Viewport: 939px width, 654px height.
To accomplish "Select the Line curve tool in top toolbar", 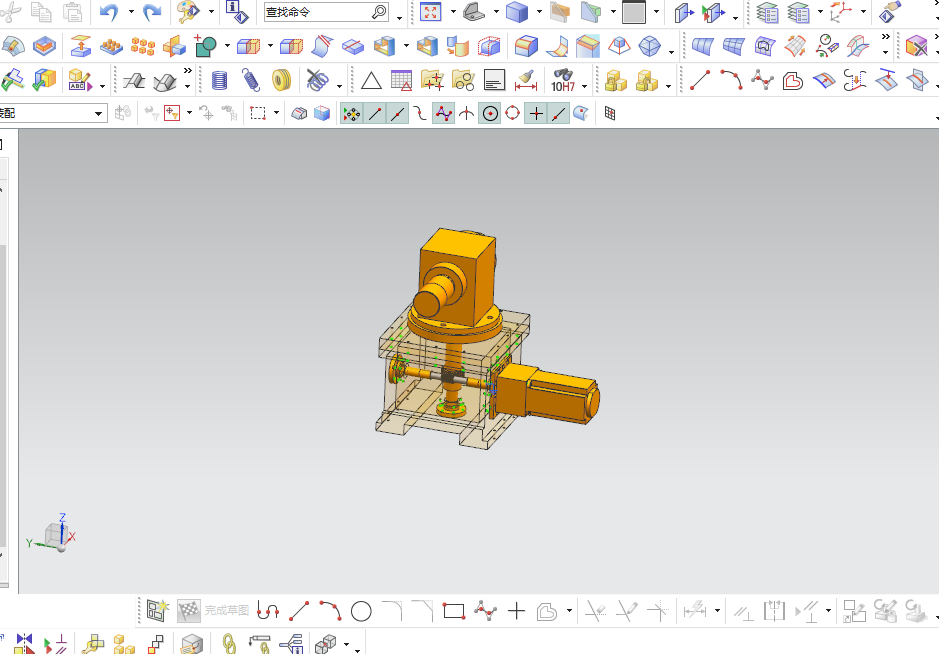I will coord(699,80).
